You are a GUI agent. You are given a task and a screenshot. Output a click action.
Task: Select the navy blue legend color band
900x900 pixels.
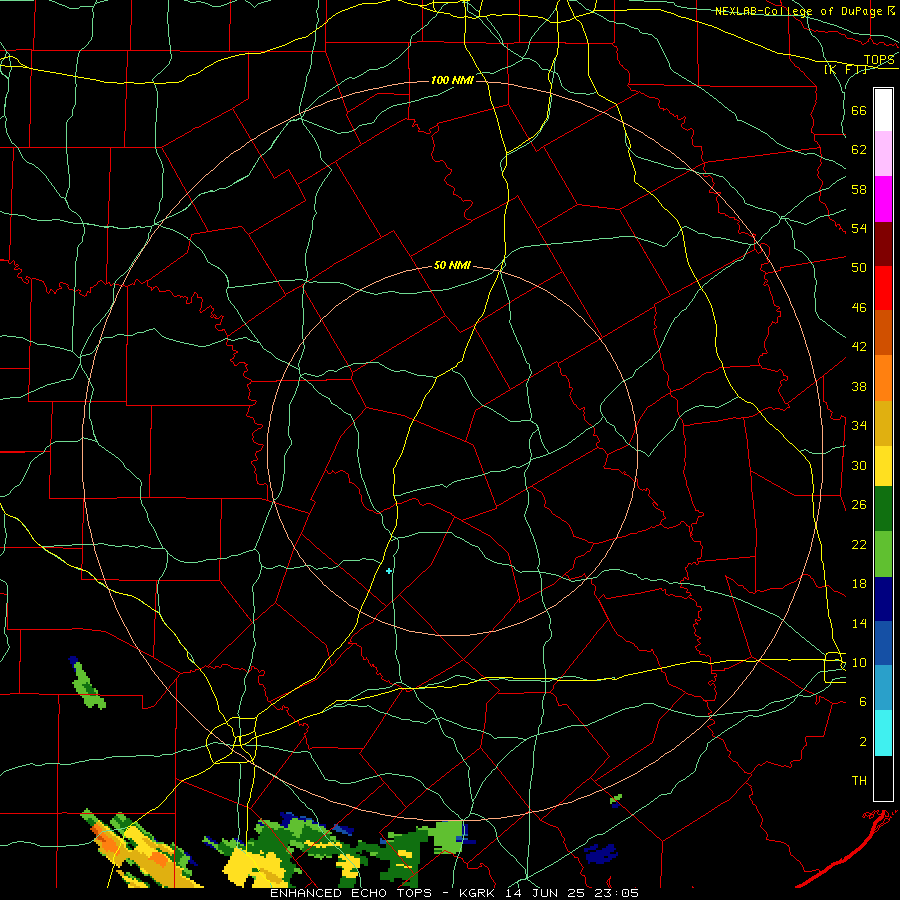[883, 599]
